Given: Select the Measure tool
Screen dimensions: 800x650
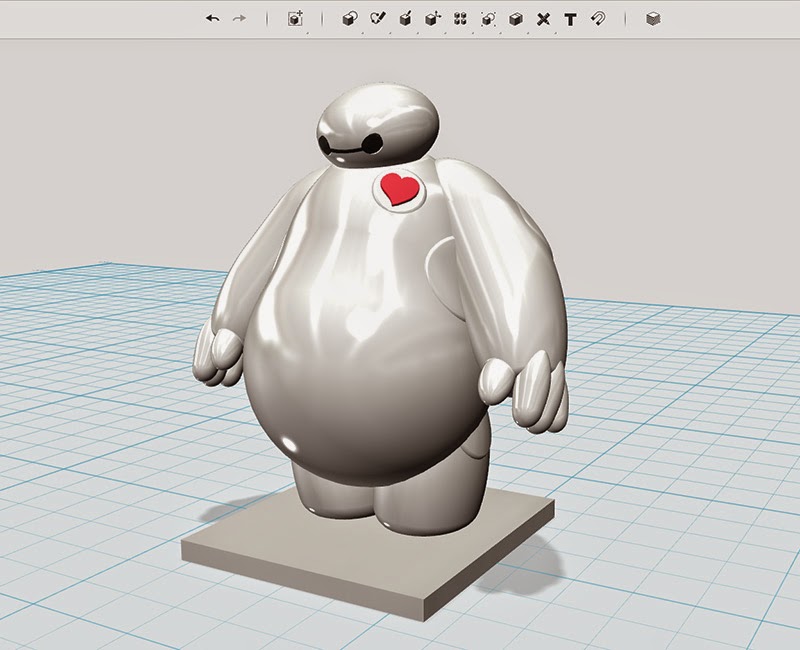Looking at the screenshot, I should point(544,19).
